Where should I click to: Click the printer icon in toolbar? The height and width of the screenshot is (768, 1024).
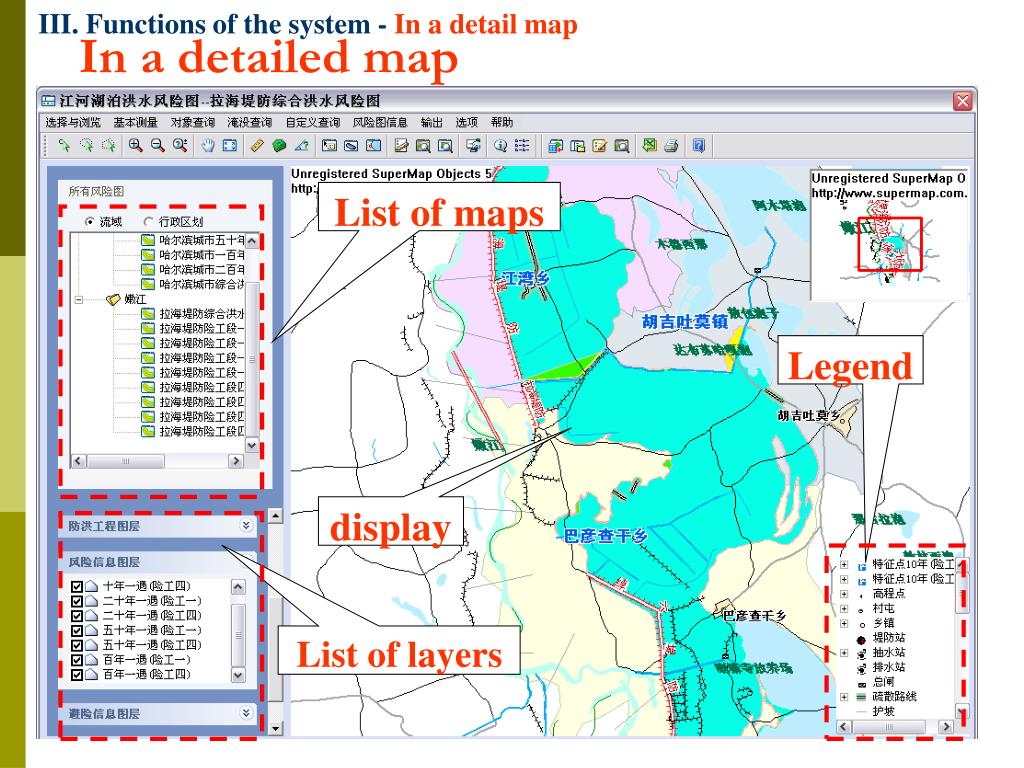pyautogui.click(x=671, y=145)
